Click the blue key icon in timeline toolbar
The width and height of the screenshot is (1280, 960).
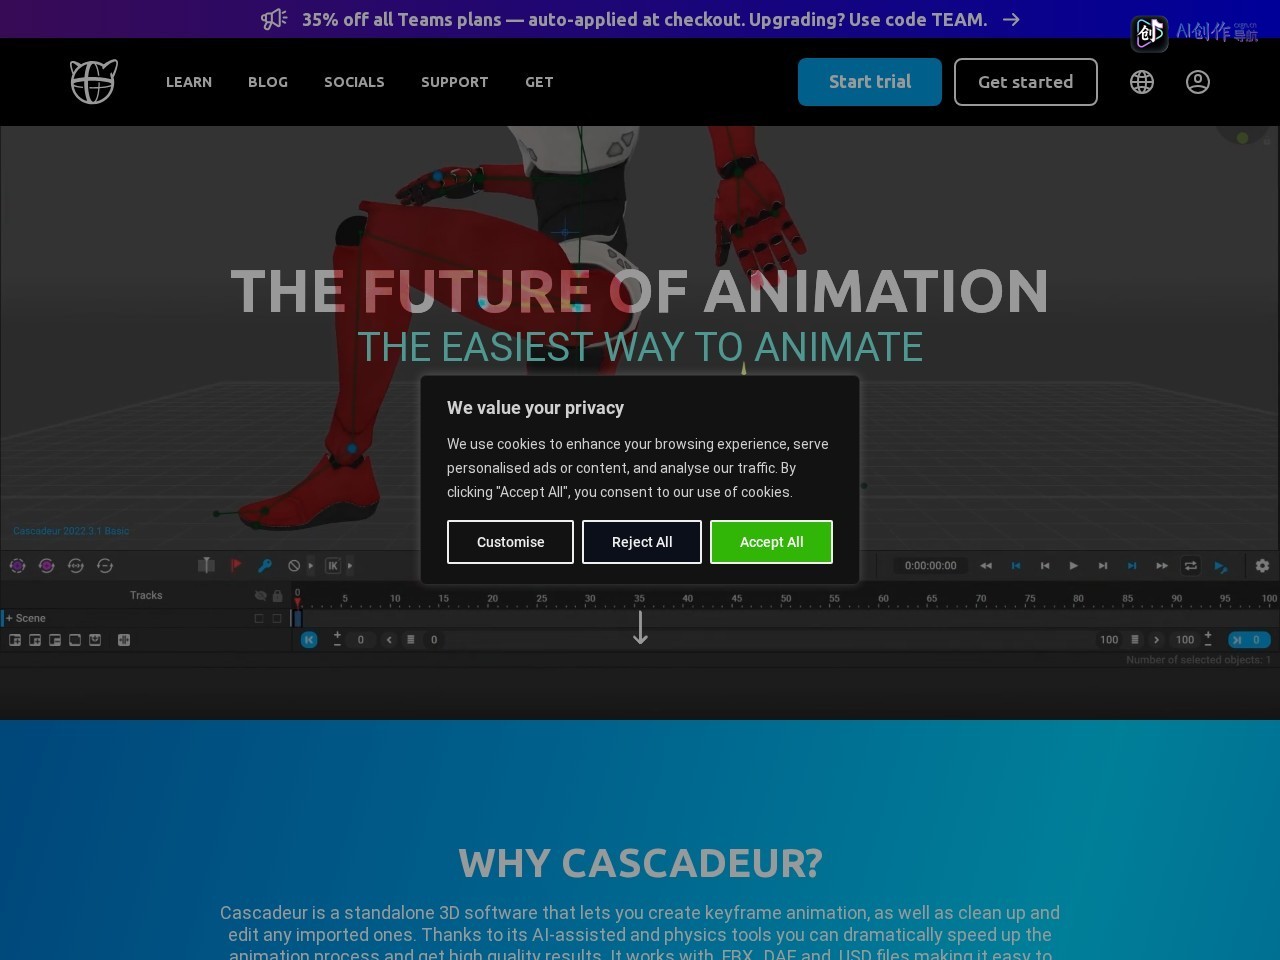pyautogui.click(x=265, y=565)
